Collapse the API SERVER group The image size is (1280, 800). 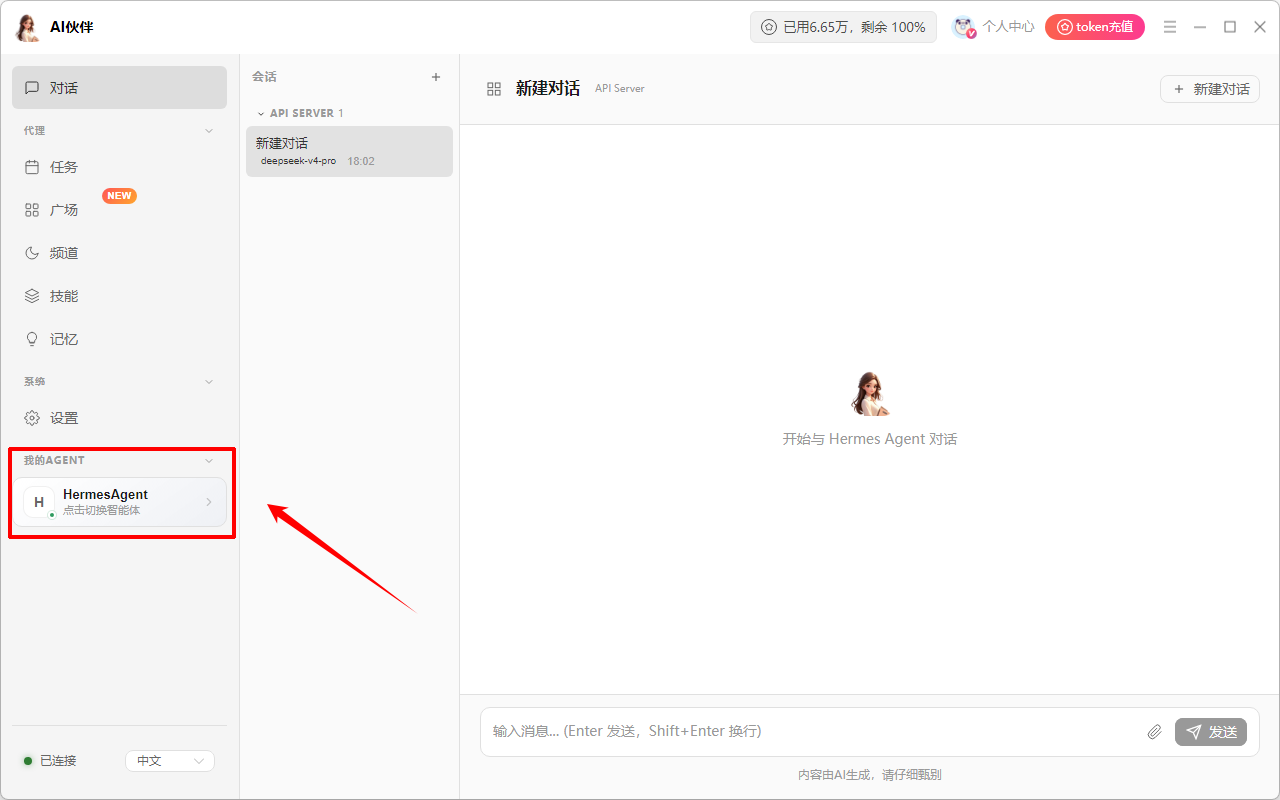click(300, 113)
